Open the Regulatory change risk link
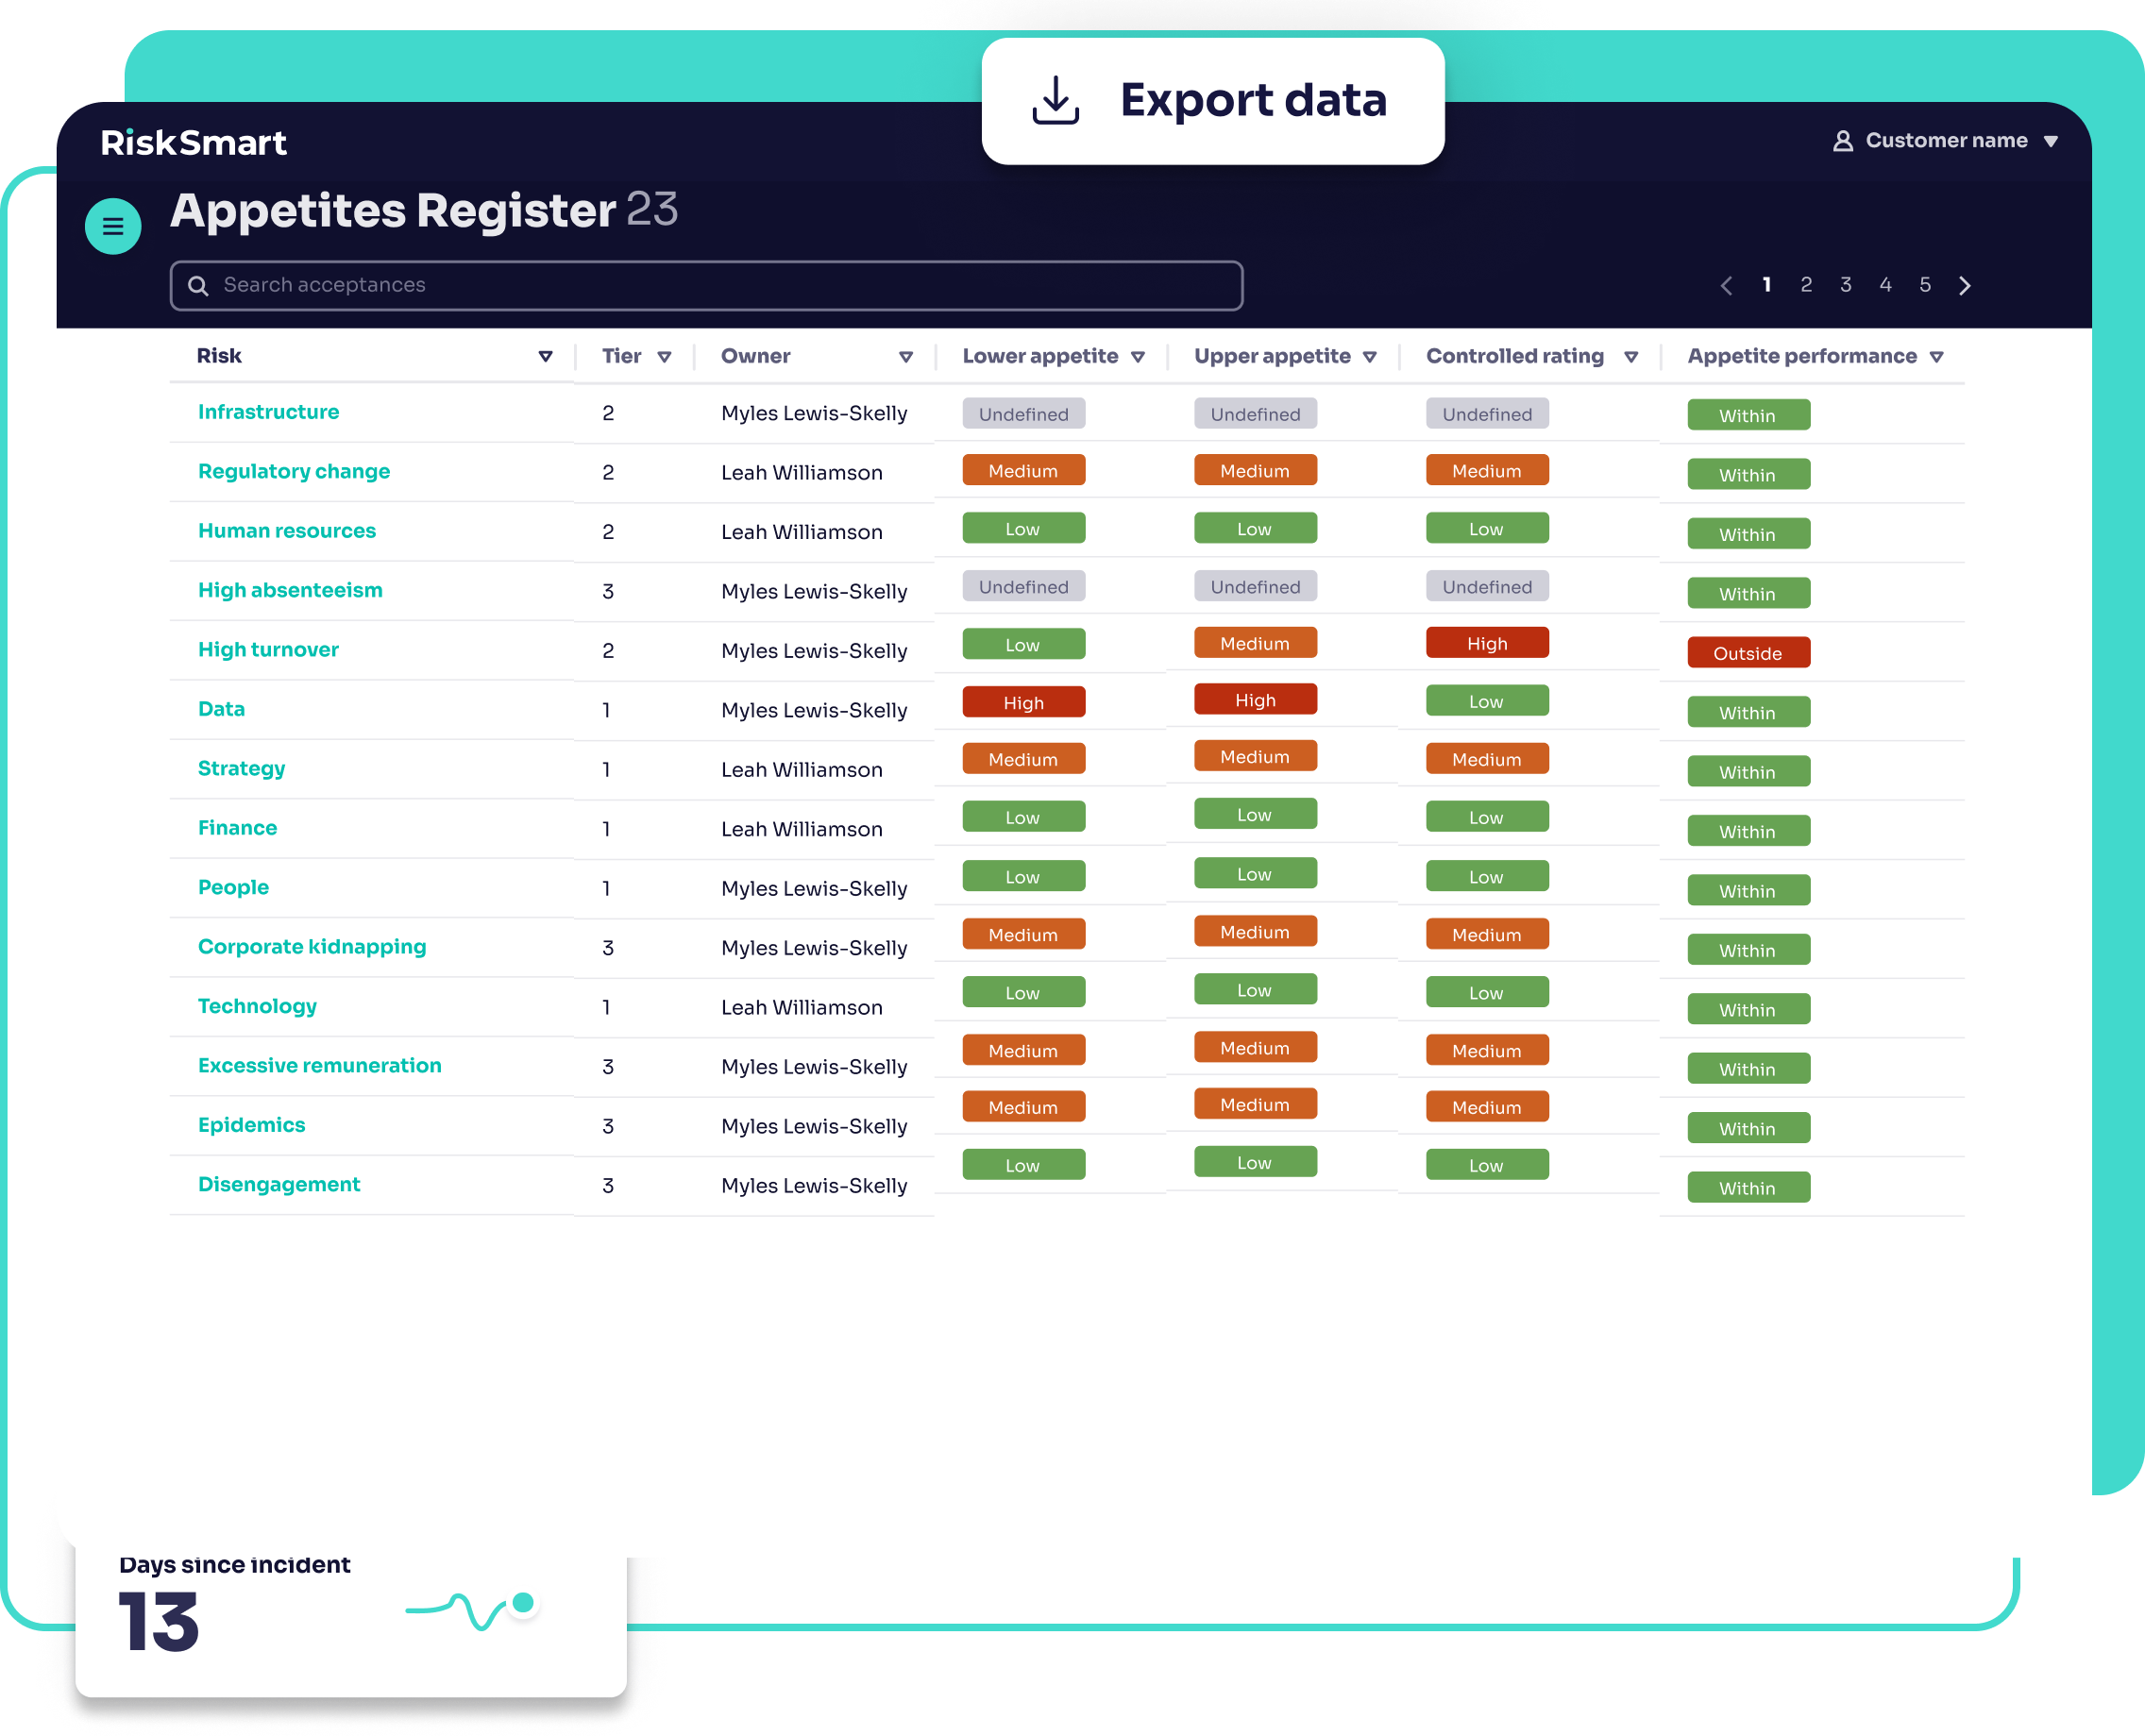This screenshot has width=2145, height=1736. coord(293,471)
